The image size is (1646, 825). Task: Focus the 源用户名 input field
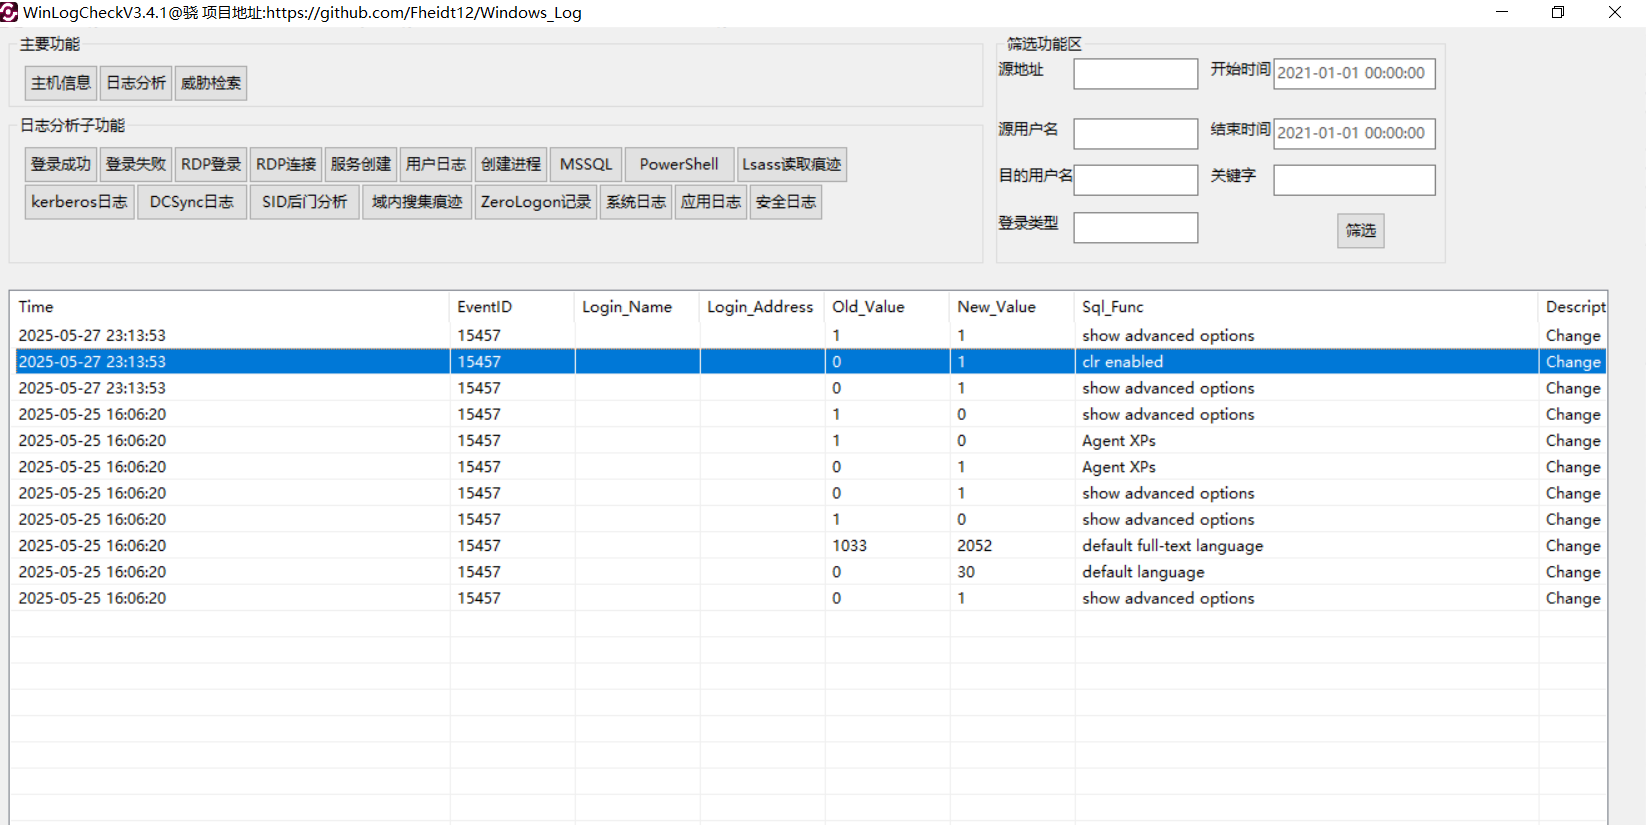click(x=1136, y=134)
